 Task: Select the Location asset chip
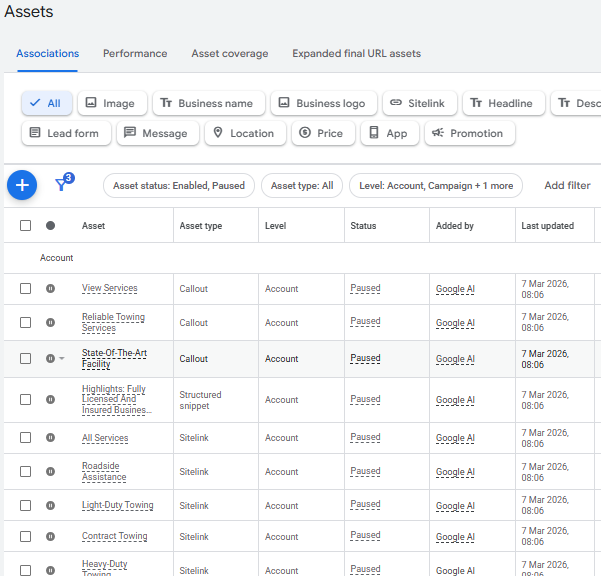click(x=244, y=133)
